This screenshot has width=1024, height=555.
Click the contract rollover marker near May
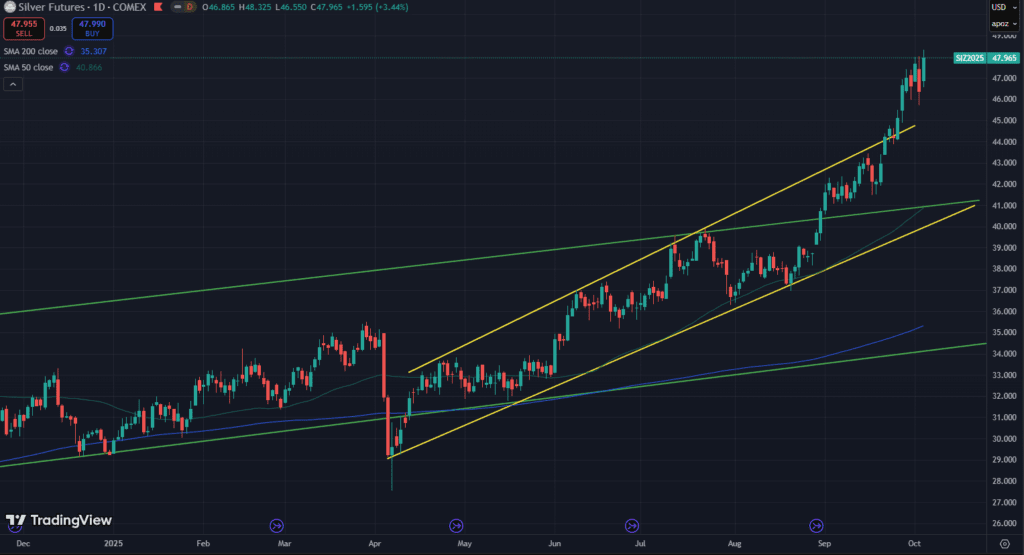(x=456, y=525)
